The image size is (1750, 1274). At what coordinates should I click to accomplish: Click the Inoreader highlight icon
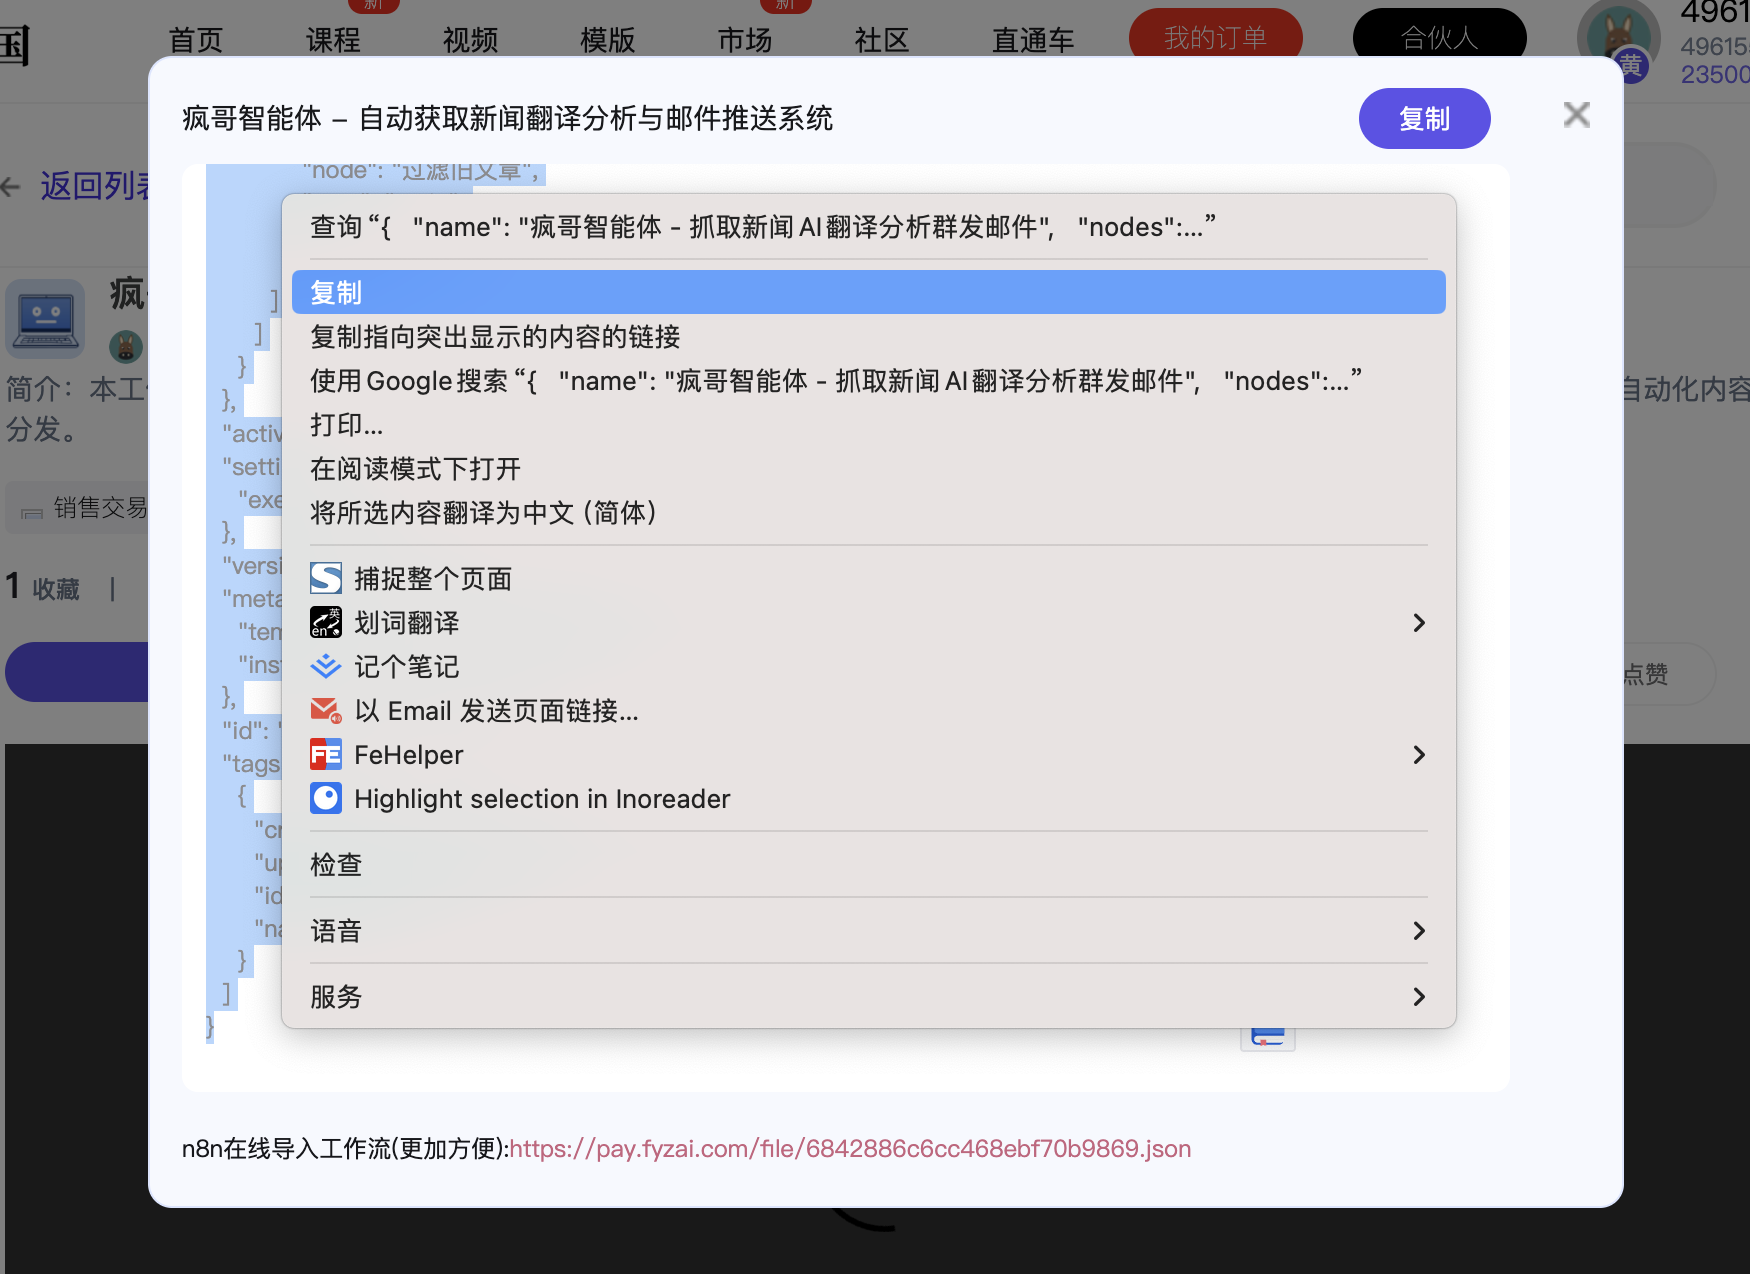pos(326,798)
